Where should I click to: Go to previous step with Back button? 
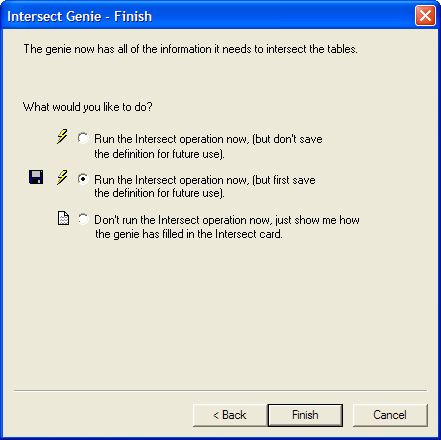(230, 415)
